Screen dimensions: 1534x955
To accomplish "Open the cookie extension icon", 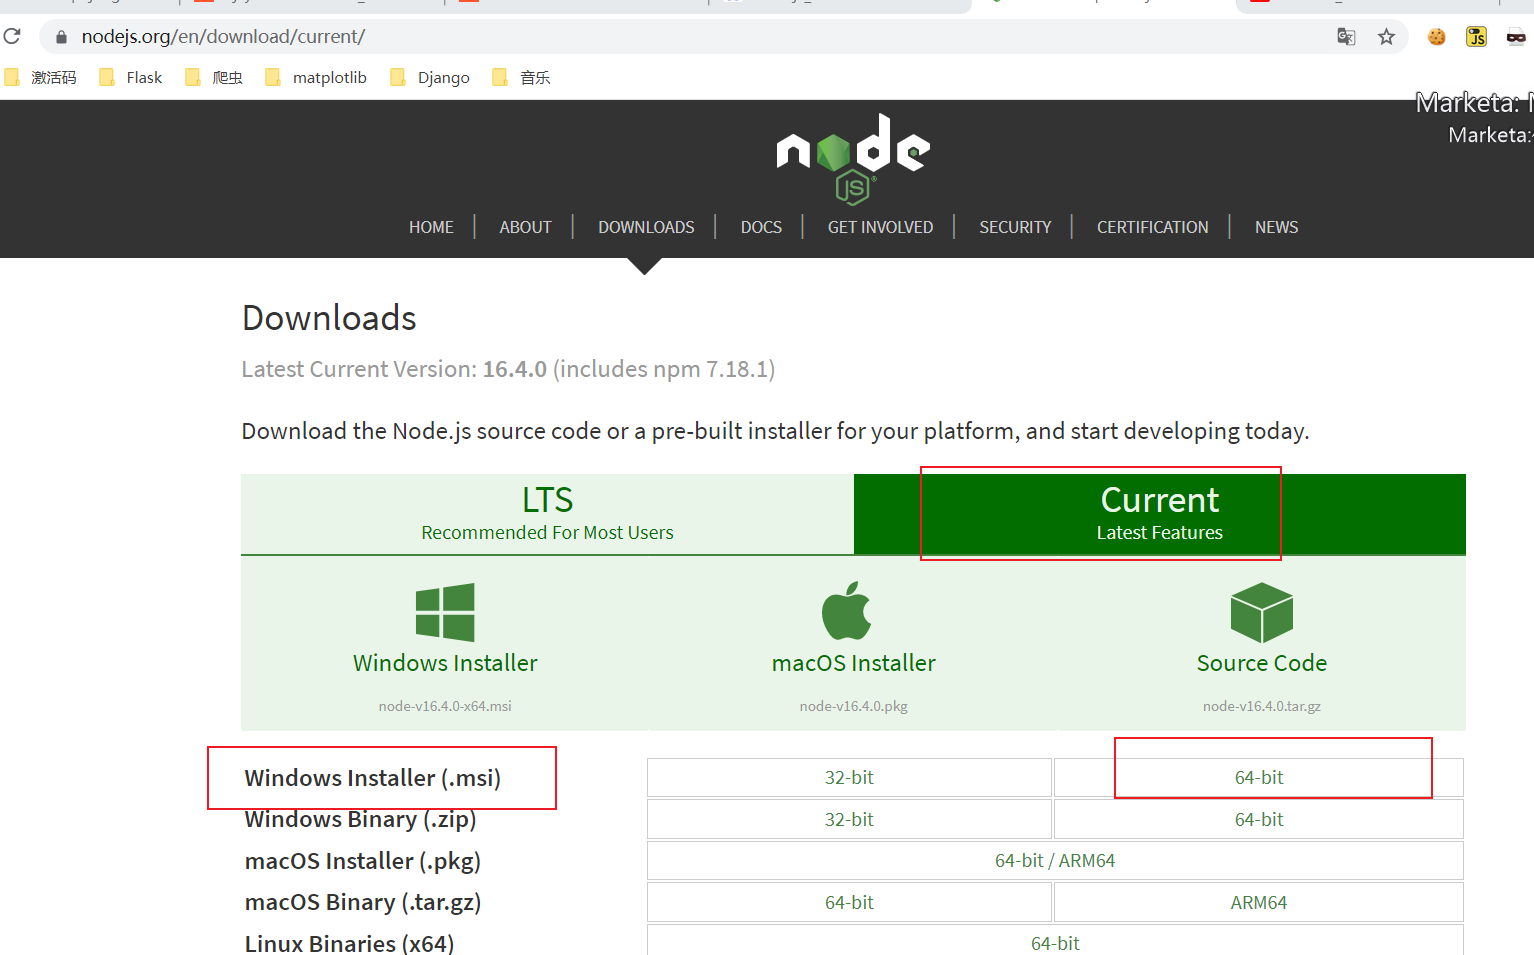I will 1437,37.
